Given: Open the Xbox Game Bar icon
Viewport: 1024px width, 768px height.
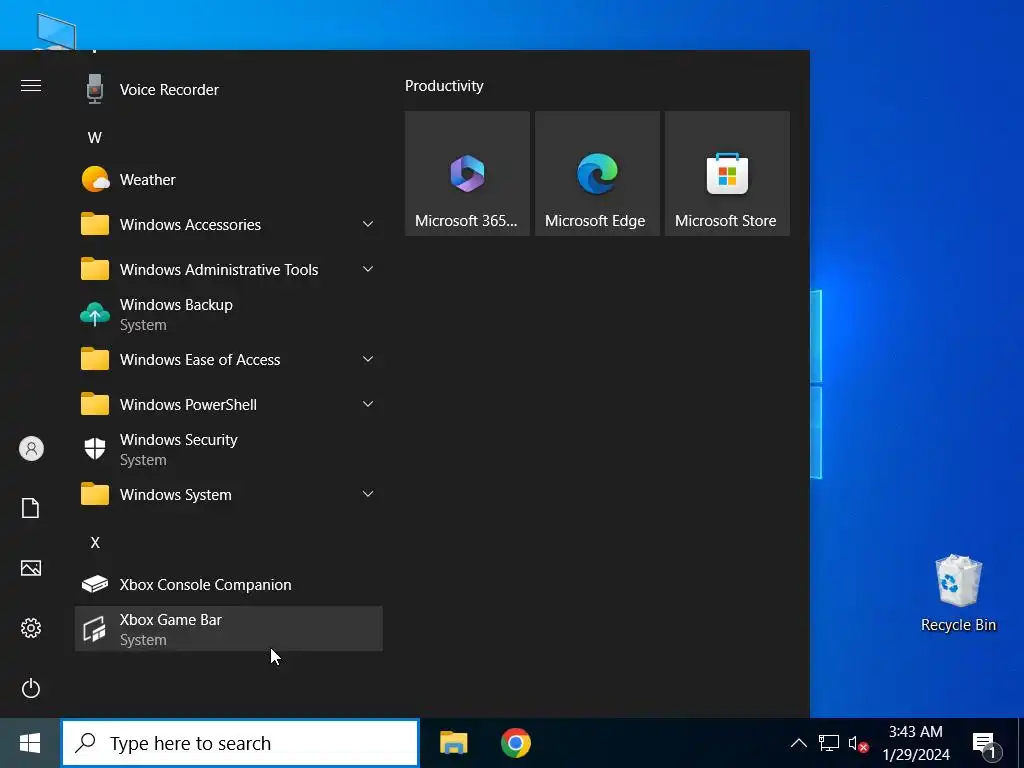Looking at the screenshot, I should [x=95, y=629].
